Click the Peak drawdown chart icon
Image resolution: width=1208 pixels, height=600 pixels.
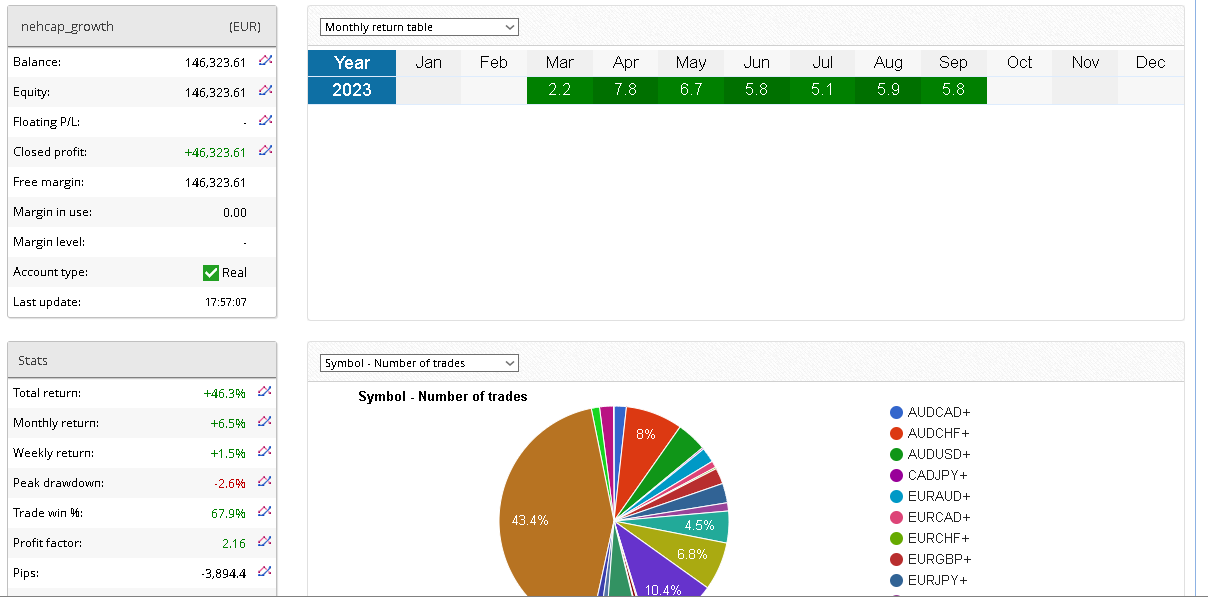[x=265, y=482]
